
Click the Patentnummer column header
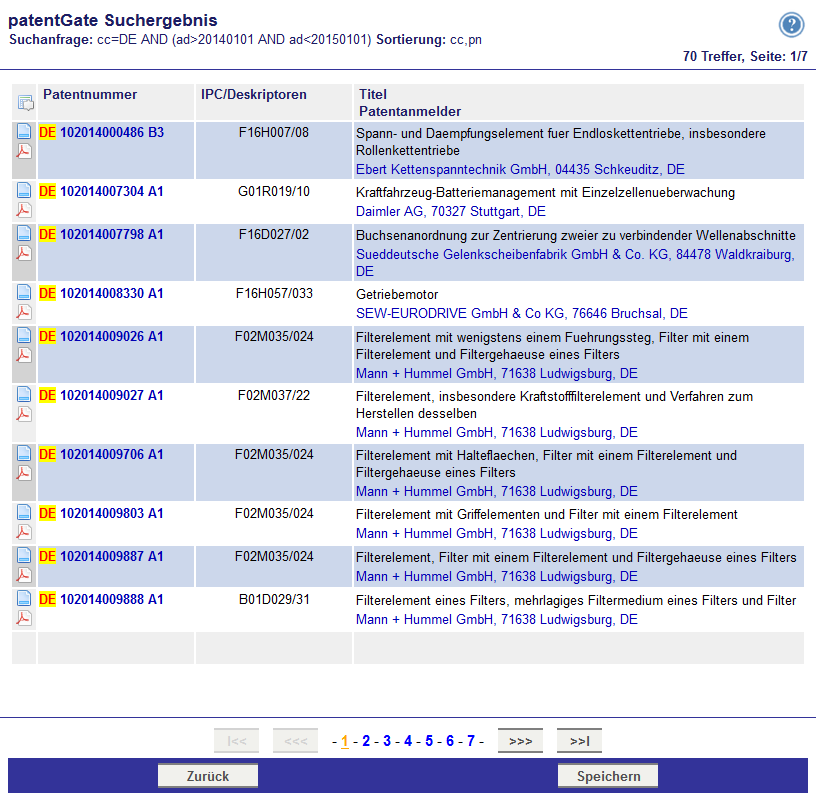[90, 94]
